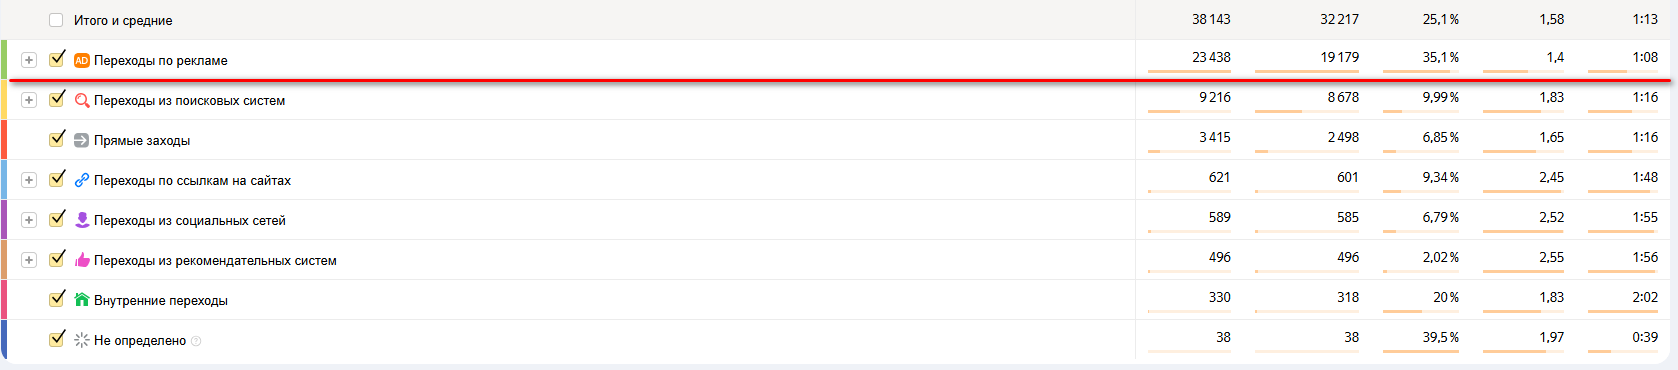Uncheck the Внутренние переходы checkbox

pos(57,299)
